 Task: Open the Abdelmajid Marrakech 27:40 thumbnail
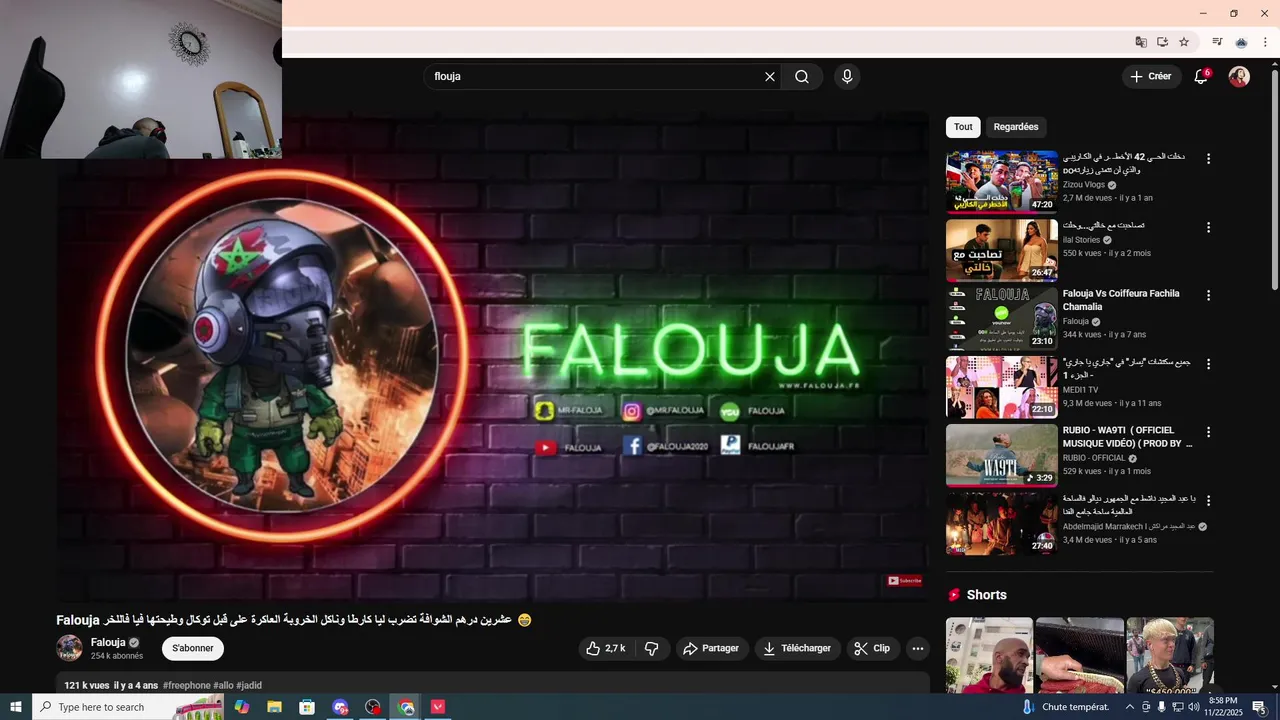point(1002,523)
